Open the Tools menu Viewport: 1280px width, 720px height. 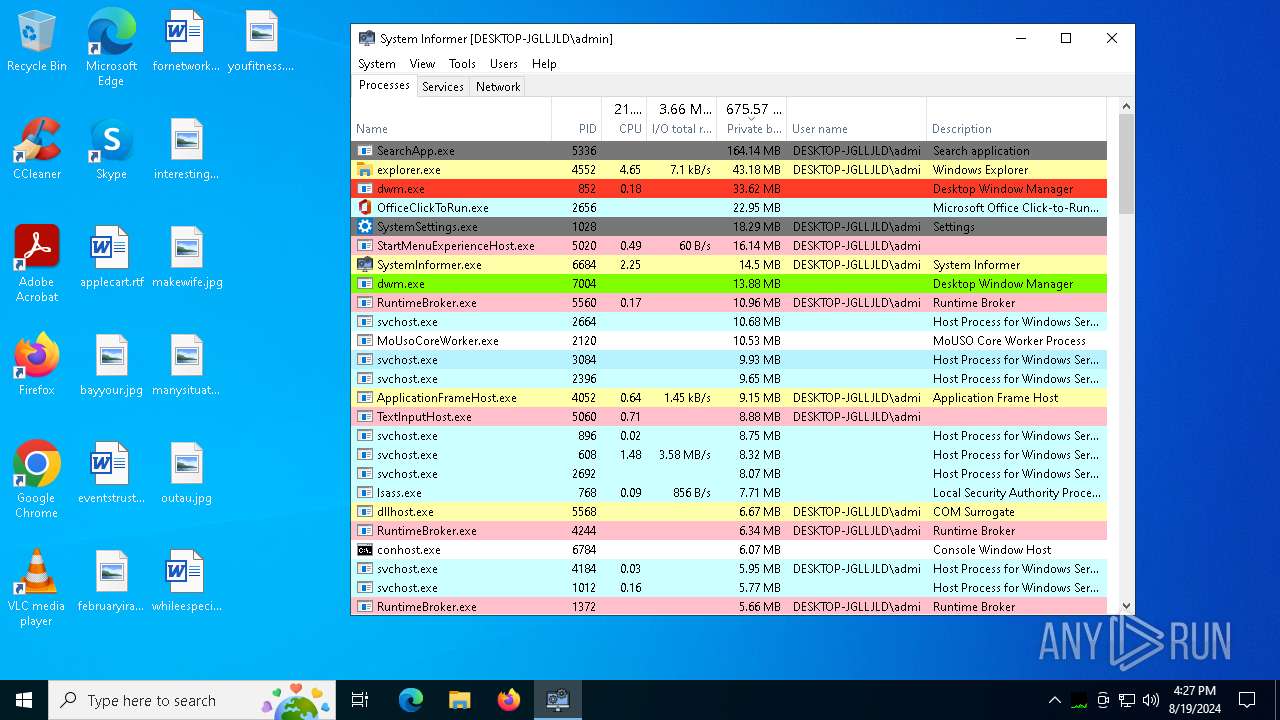(462, 63)
